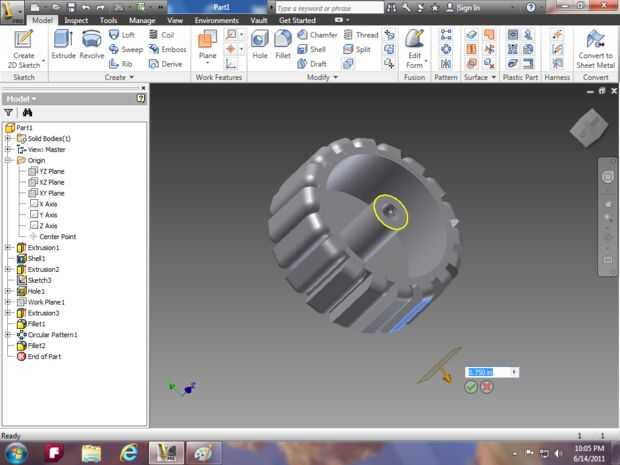
Task: Switch to the View ribbon tab
Action: pyautogui.click(x=175, y=20)
